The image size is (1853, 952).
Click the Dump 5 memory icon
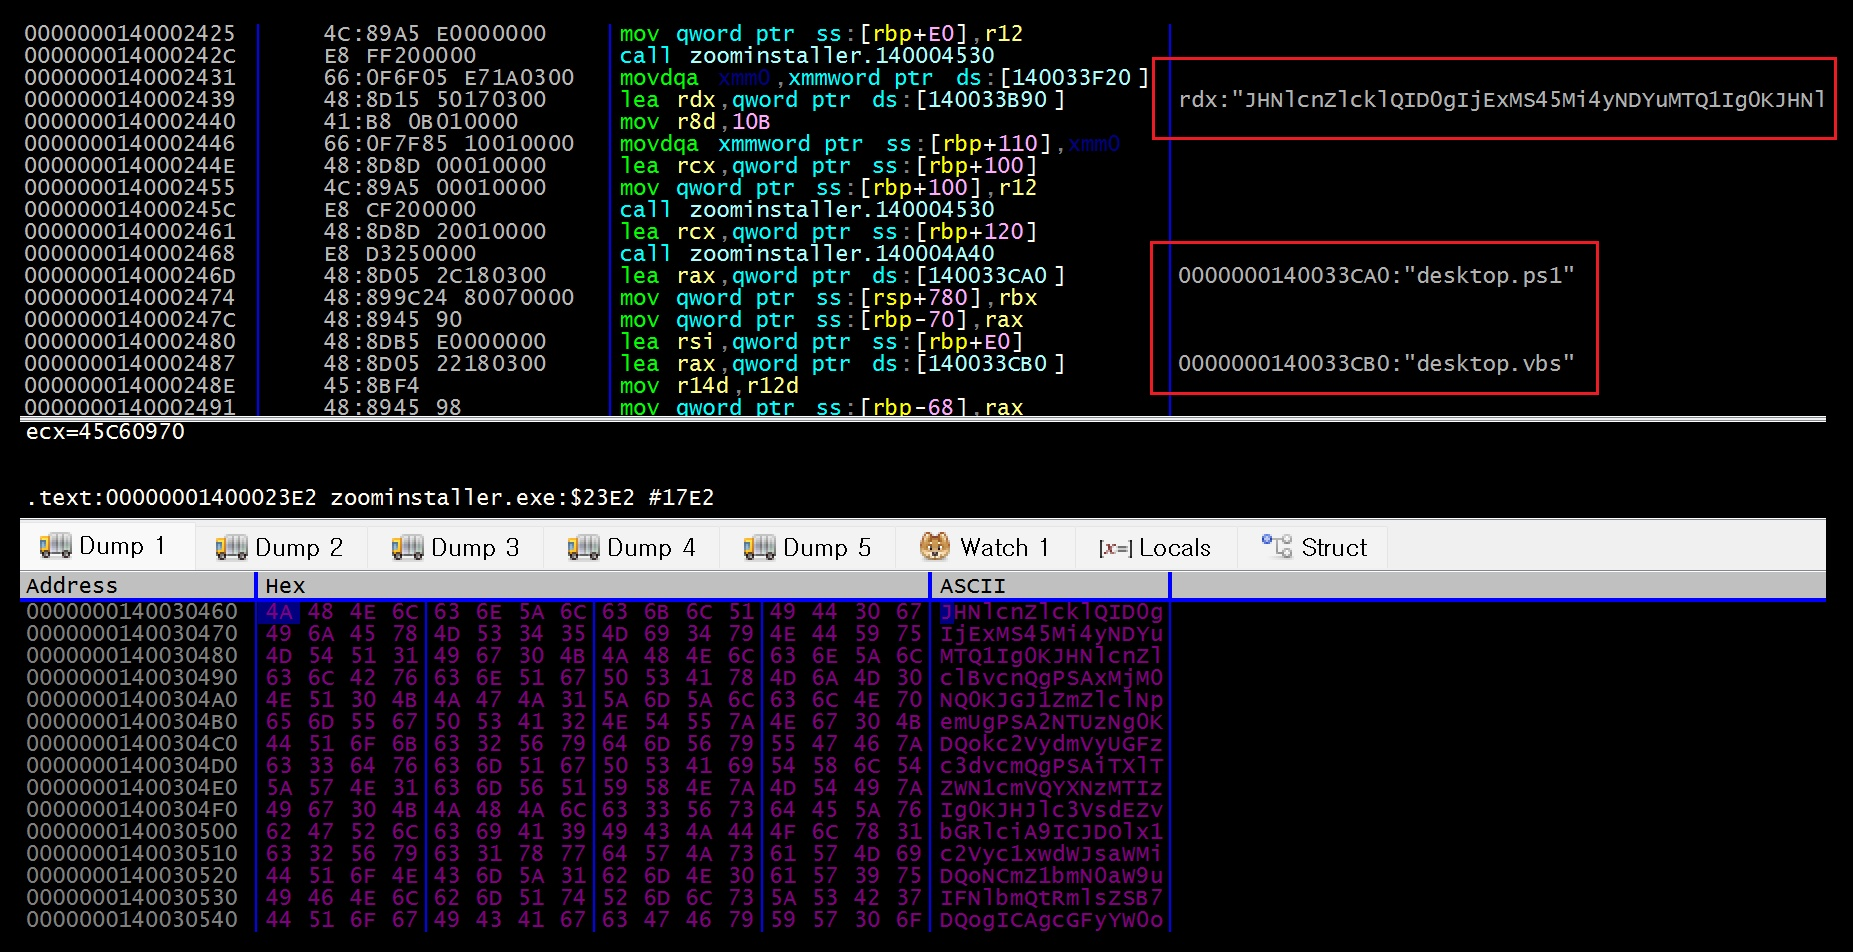click(759, 547)
